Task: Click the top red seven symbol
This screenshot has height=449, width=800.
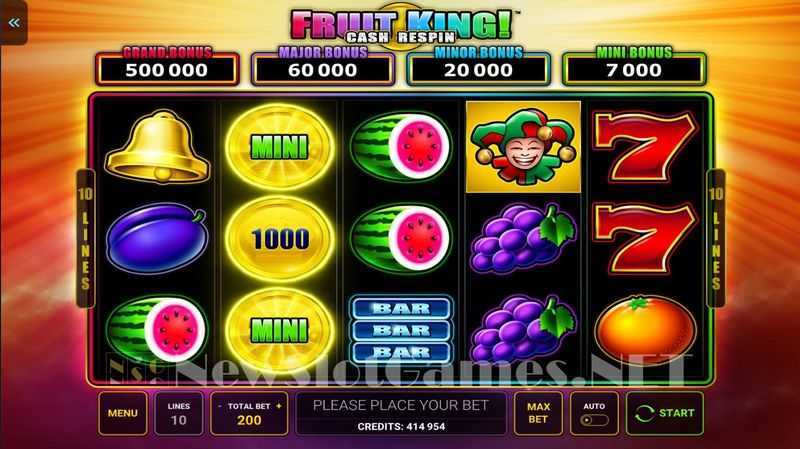Action: pos(645,147)
